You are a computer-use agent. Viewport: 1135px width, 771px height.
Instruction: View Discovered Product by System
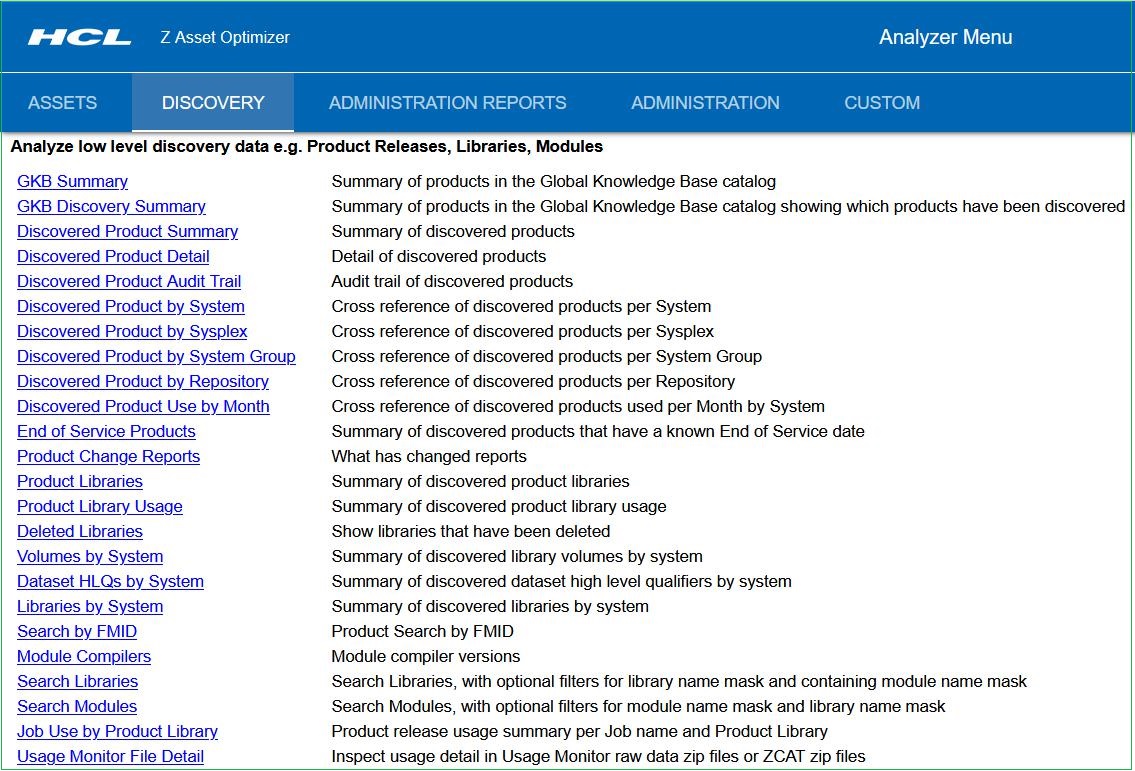coord(131,306)
